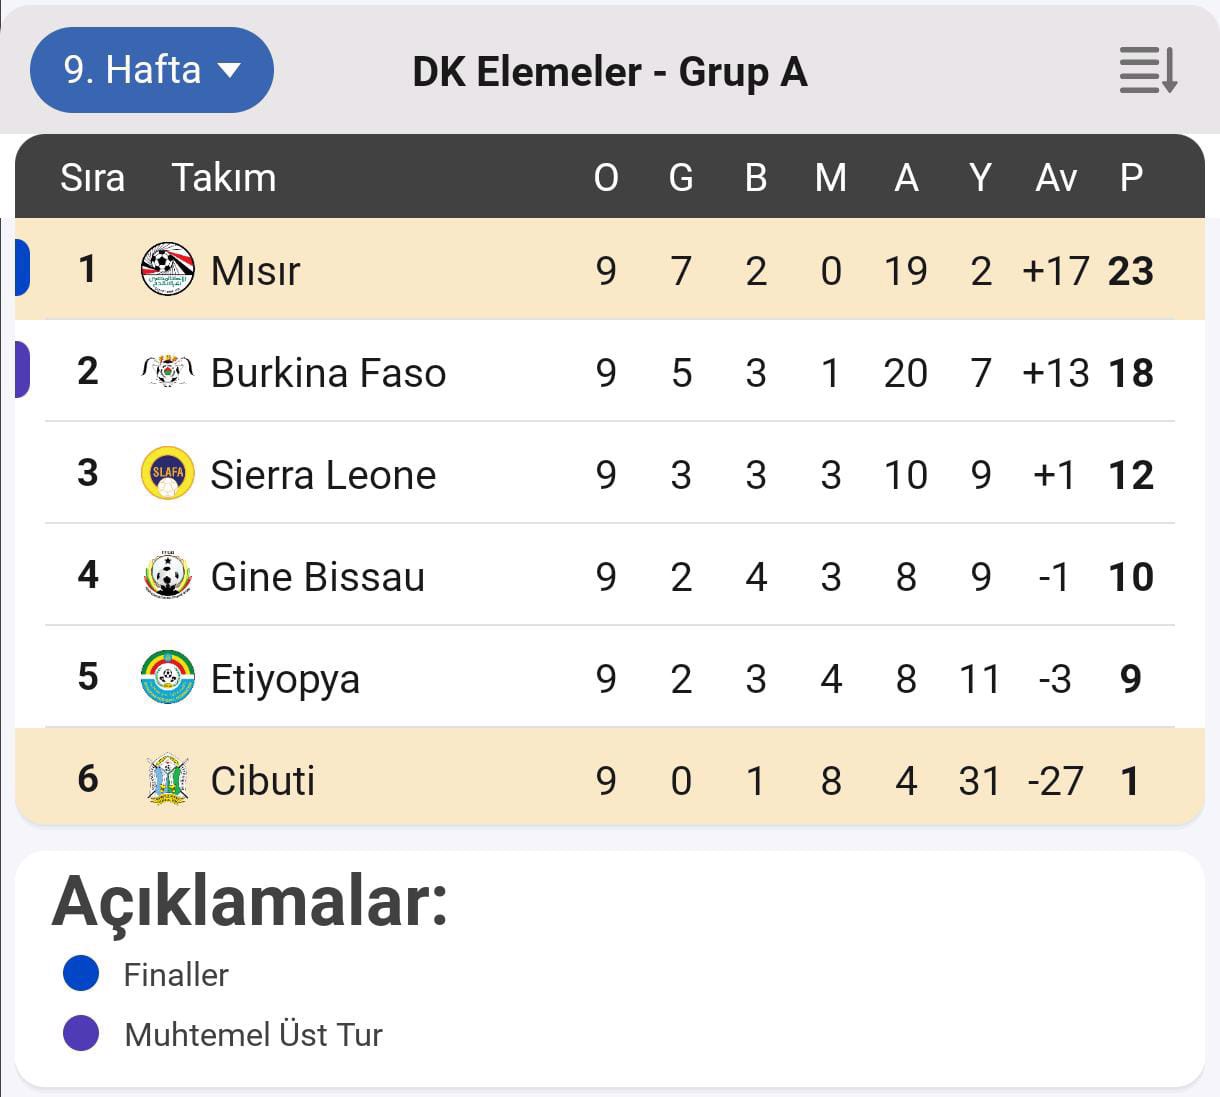Screen dimensions: 1220x1097
Task: Click the Sıra column header
Action: tap(92, 177)
